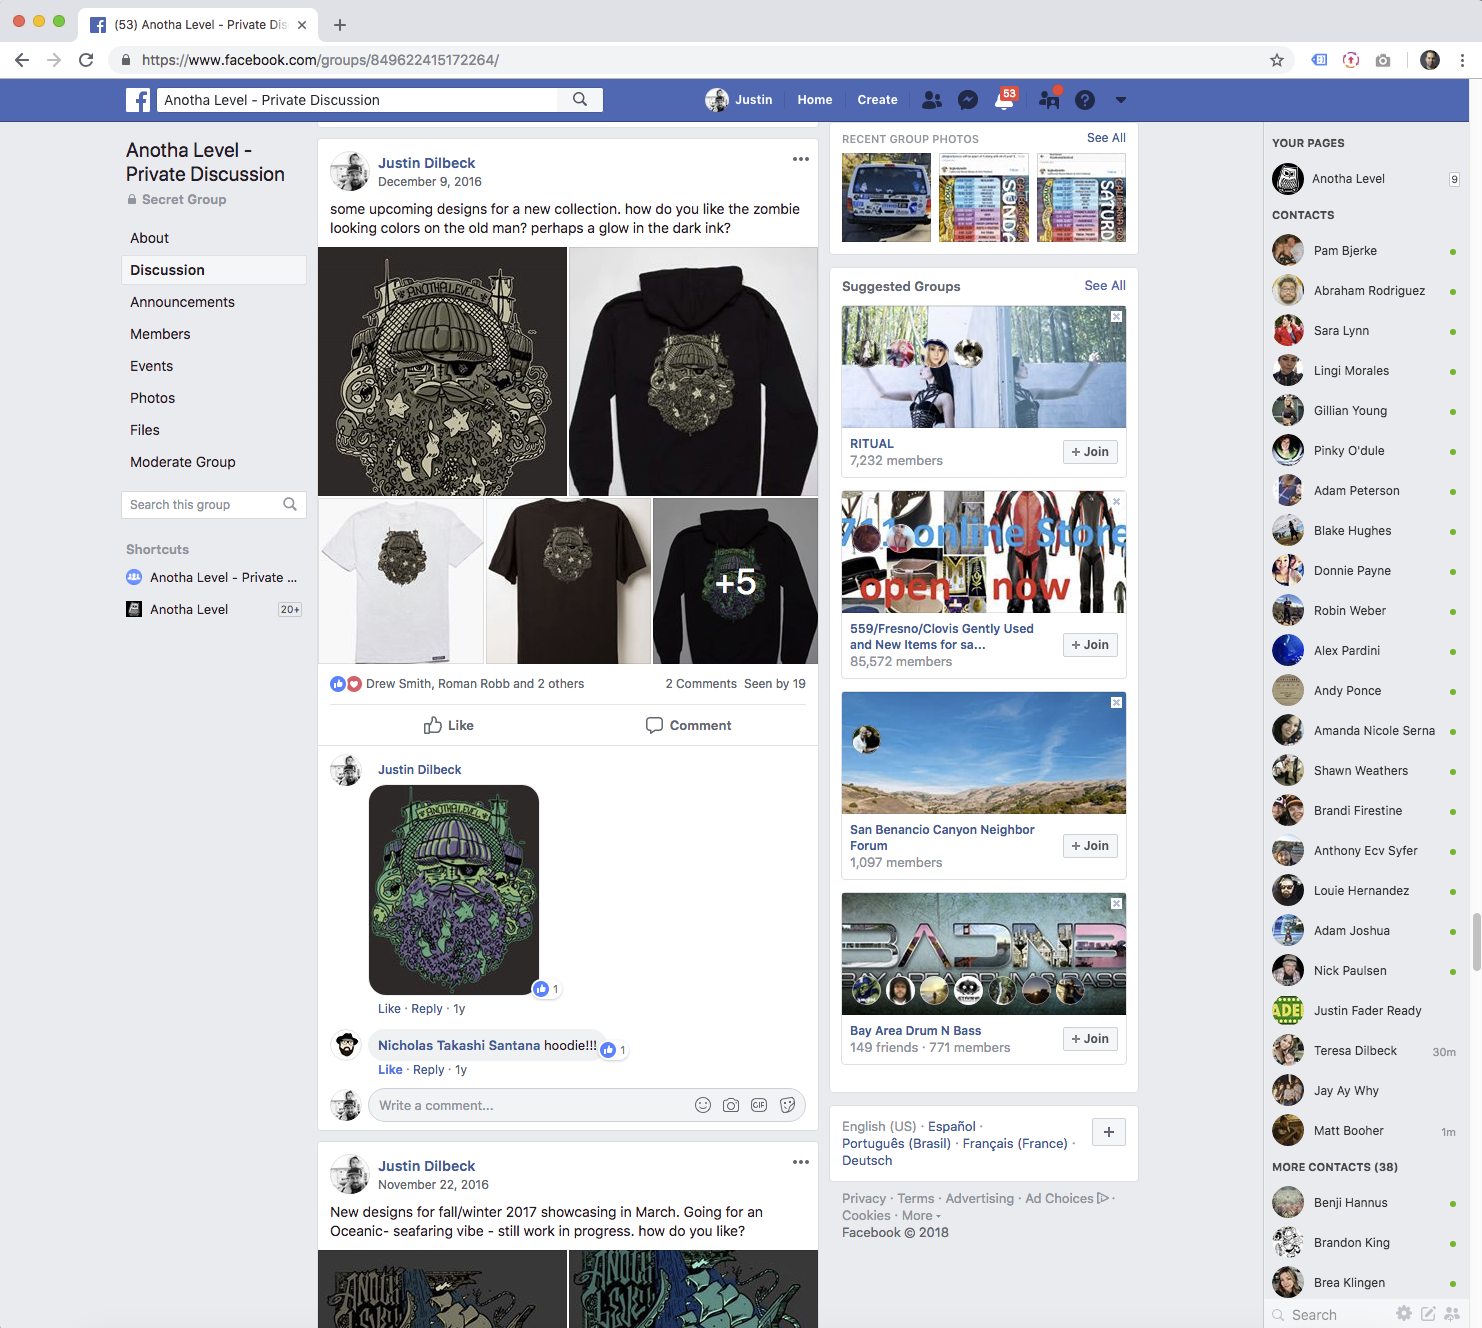Join the RITUAL suggested group
Viewport: 1482px width, 1328px height.
click(x=1089, y=452)
